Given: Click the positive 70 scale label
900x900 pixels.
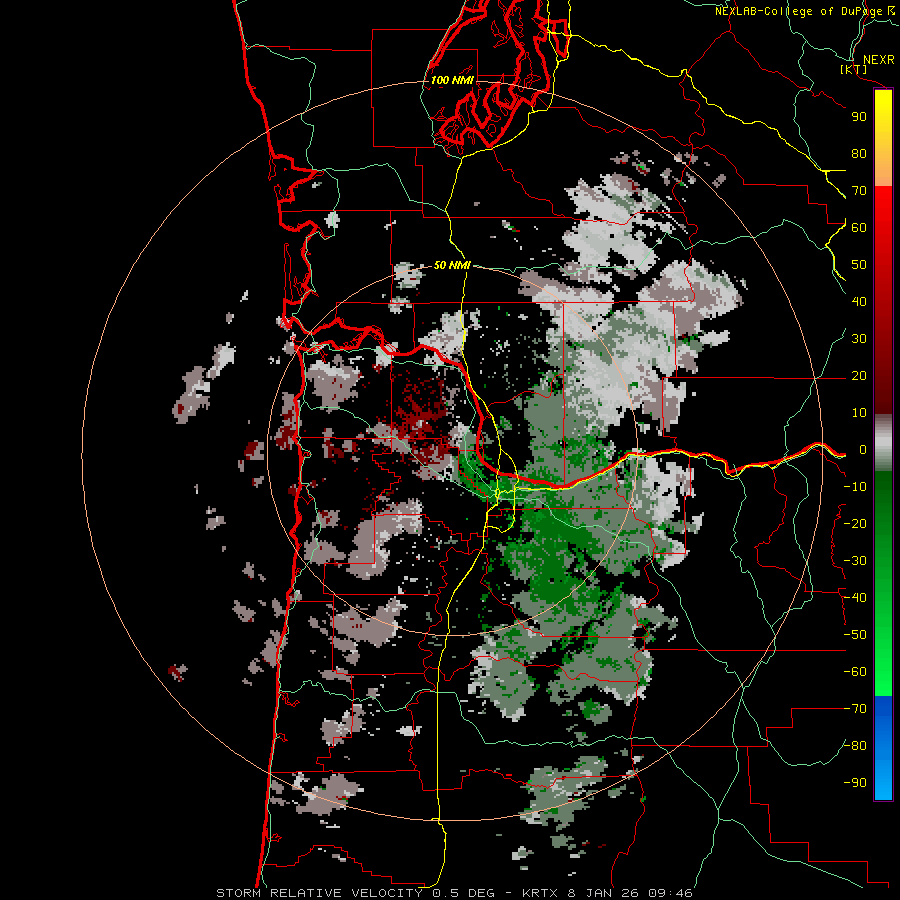Looking at the screenshot, I should pyautogui.click(x=859, y=191).
